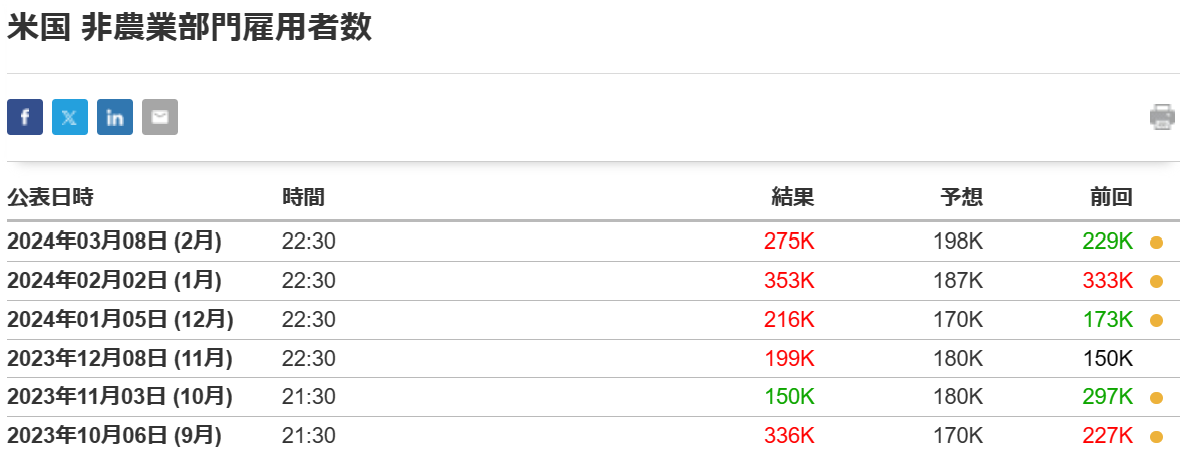Share page on LinkedIn
This screenshot has width=1180, height=476.
pyautogui.click(x=115, y=117)
